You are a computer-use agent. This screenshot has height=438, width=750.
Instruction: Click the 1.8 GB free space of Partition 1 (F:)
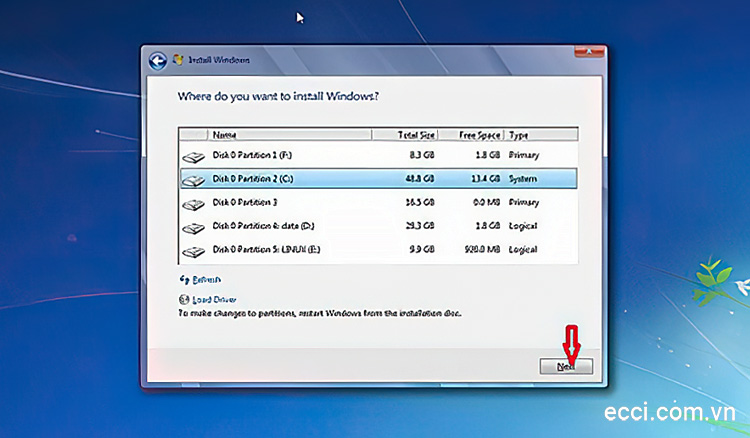click(487, 155)
